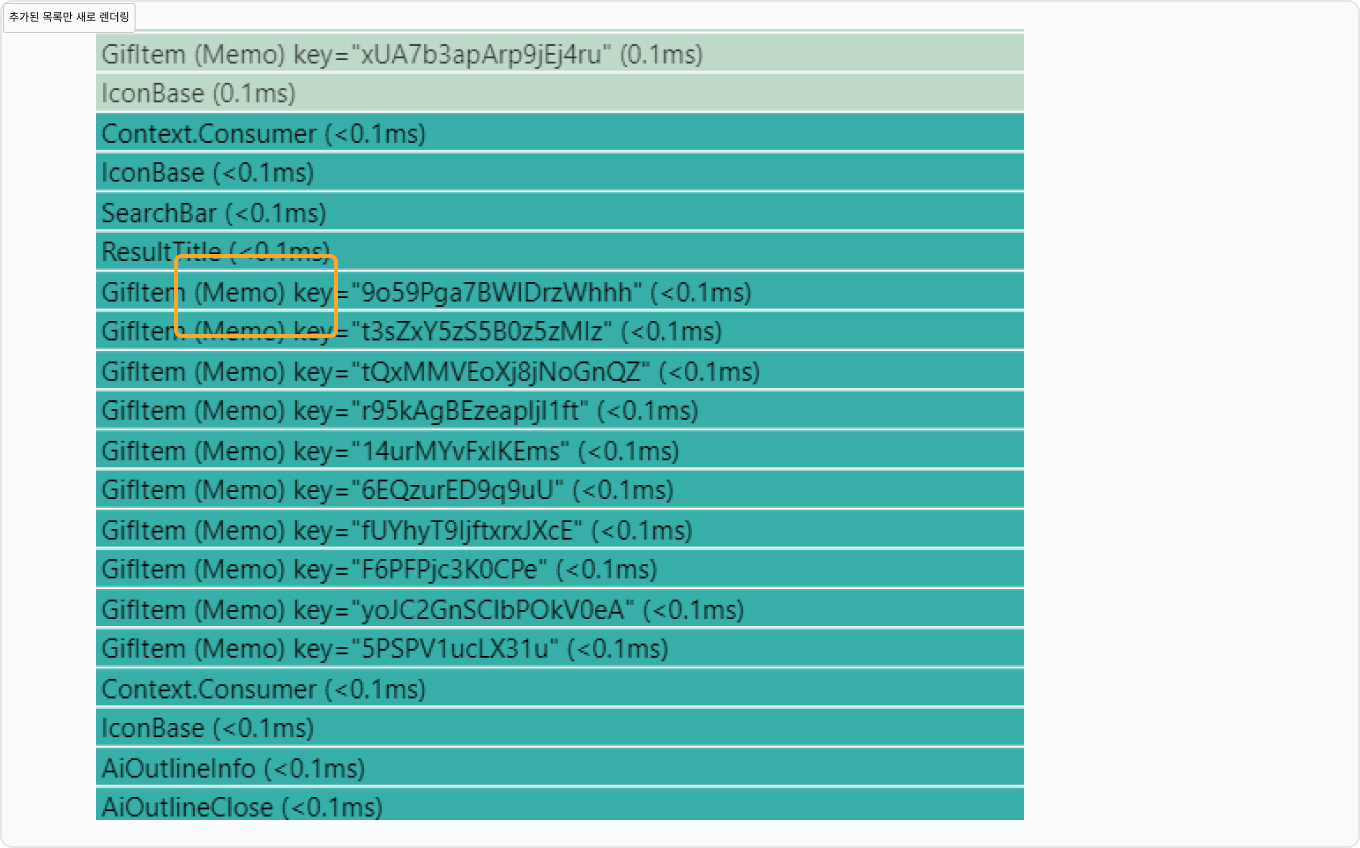Select the SearchBar (<0.1ms) row
The image size is (1360, 848).
pos(560,212)
